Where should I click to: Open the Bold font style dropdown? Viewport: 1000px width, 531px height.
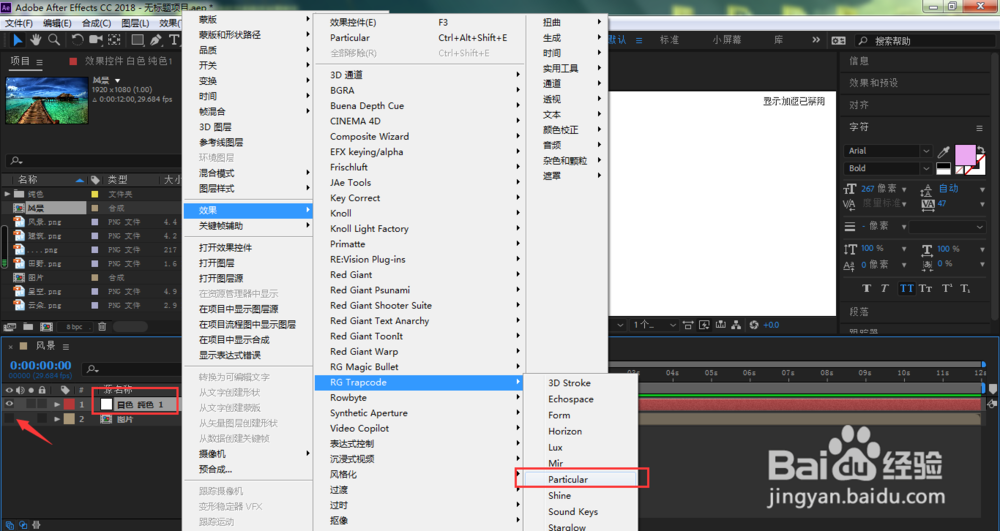(925, 168)
